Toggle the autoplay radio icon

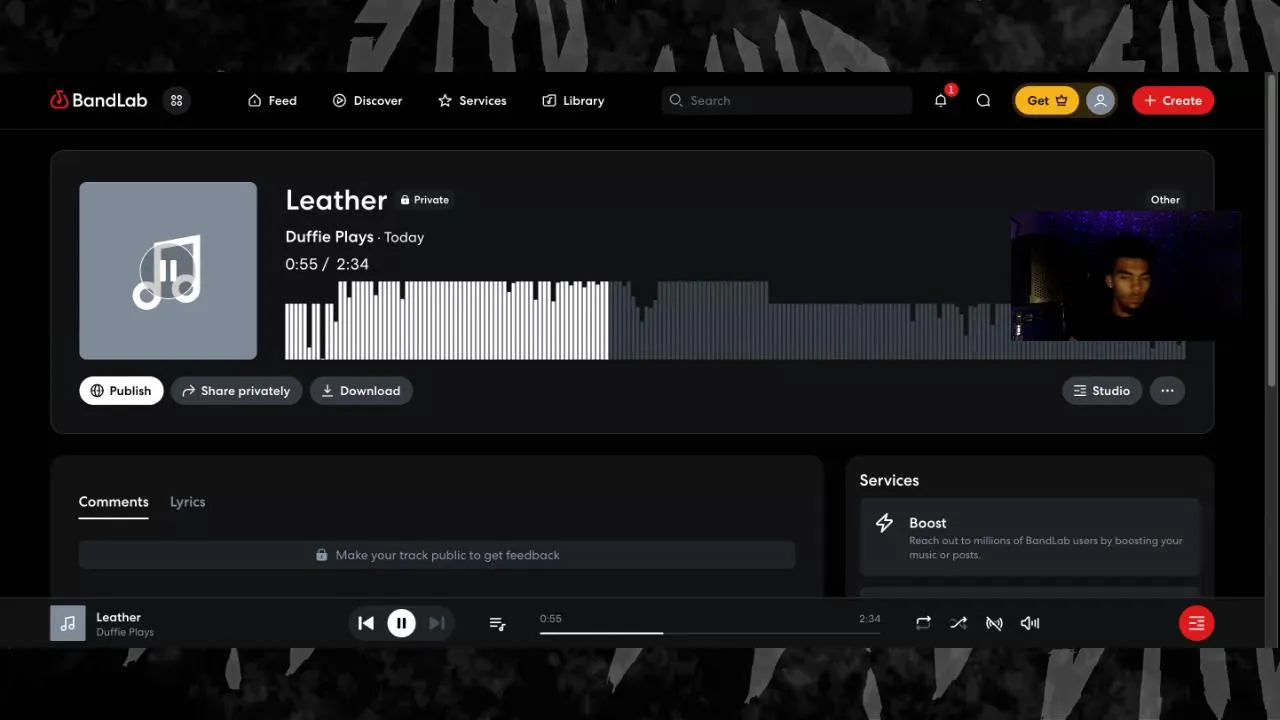tap(994, 623)
